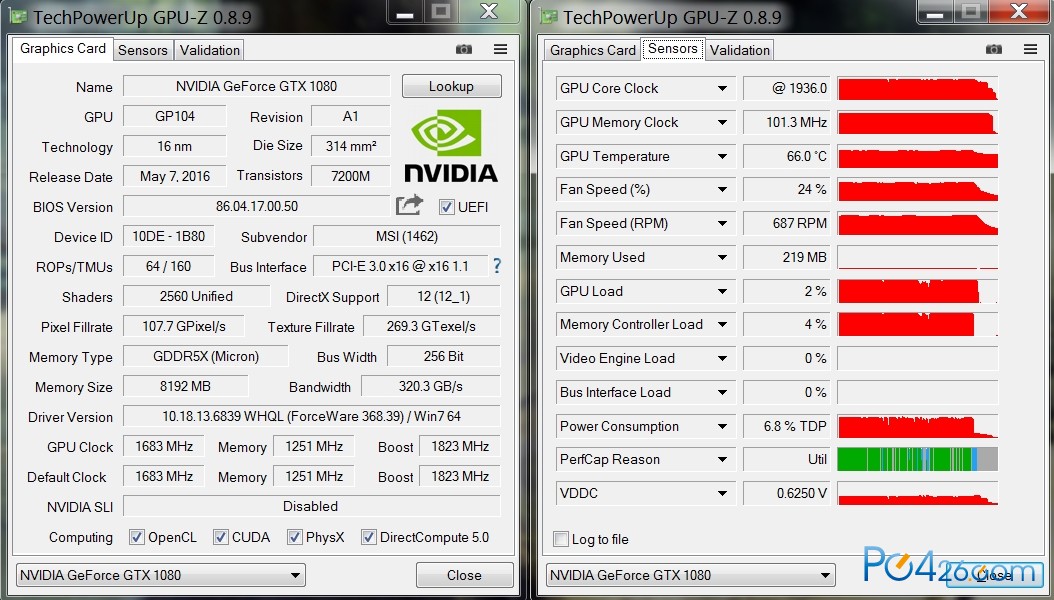Click the camera icon in Sensors window
The image size is (1054, 600).
click(994, 49)
